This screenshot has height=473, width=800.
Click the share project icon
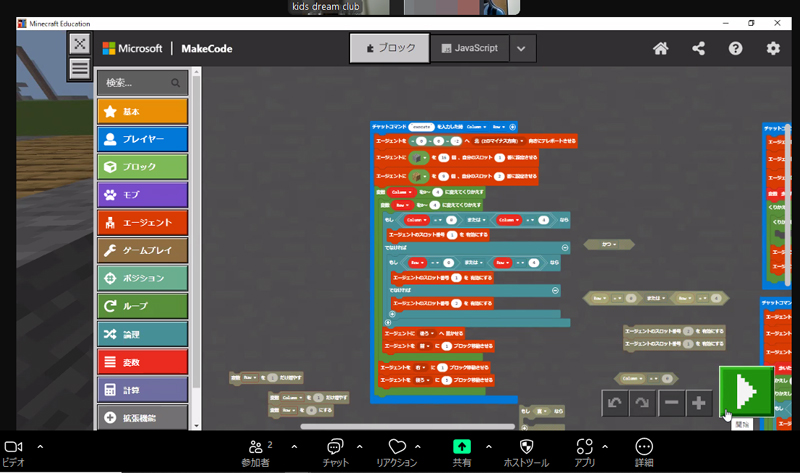click(x=698, y=48)
